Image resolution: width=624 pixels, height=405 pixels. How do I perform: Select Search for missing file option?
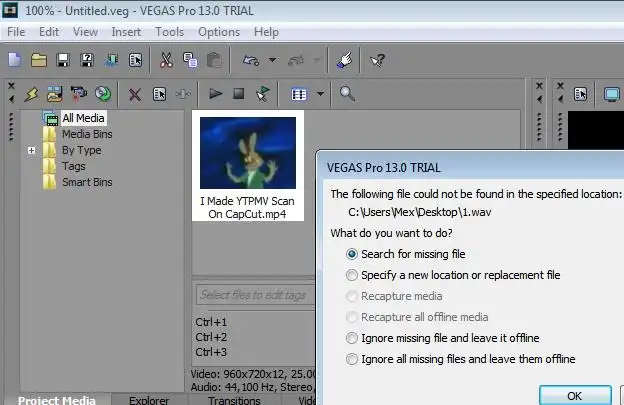point(406,254)
